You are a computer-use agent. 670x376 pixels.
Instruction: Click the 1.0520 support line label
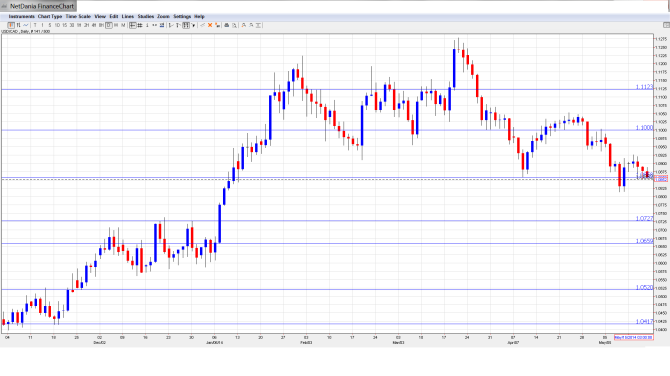(x=644, y=288)
